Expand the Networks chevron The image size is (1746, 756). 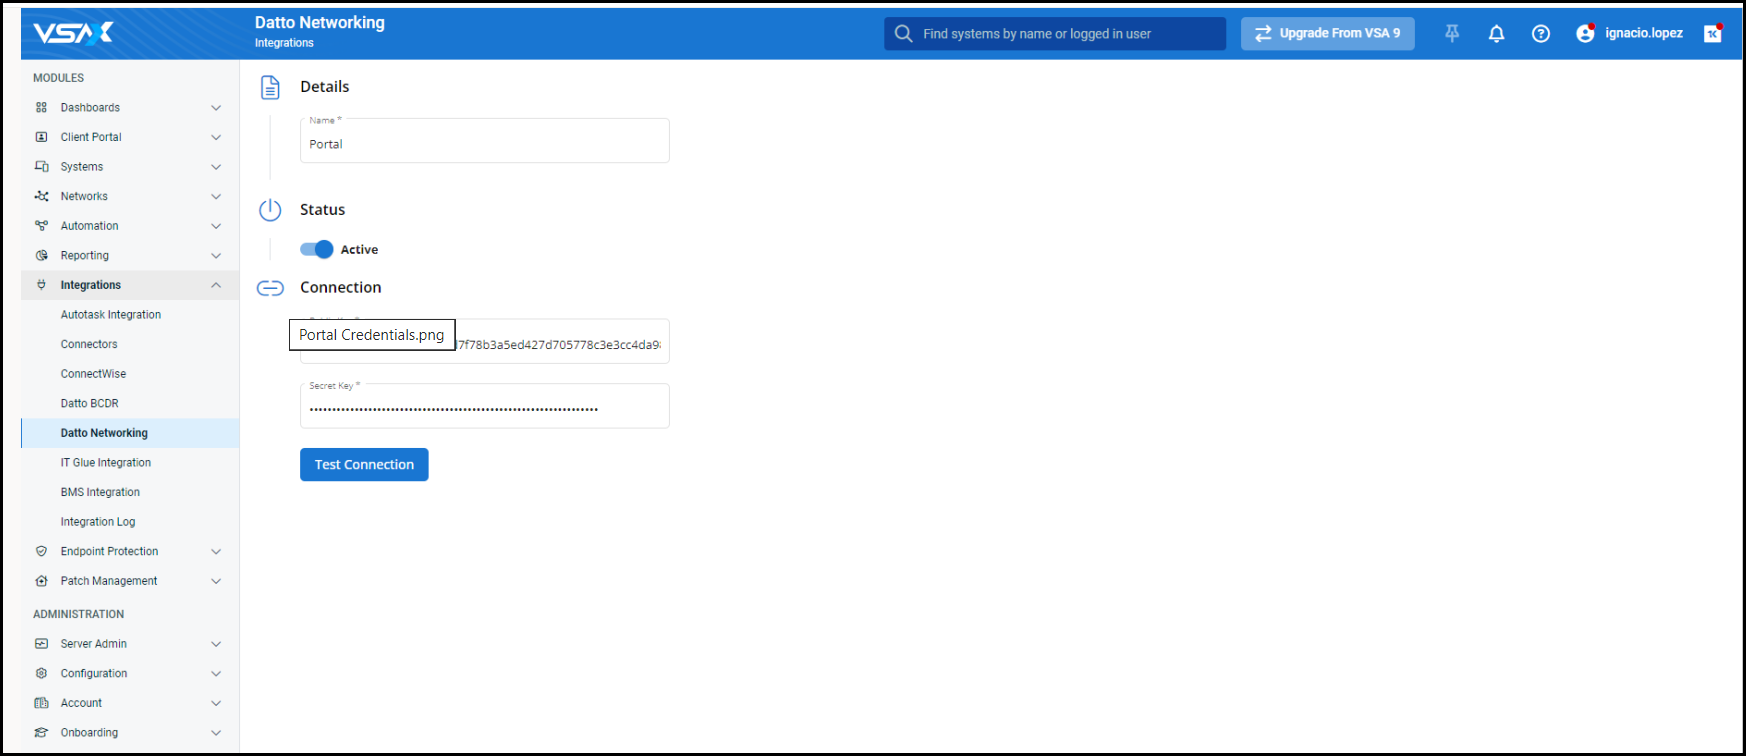216,196
